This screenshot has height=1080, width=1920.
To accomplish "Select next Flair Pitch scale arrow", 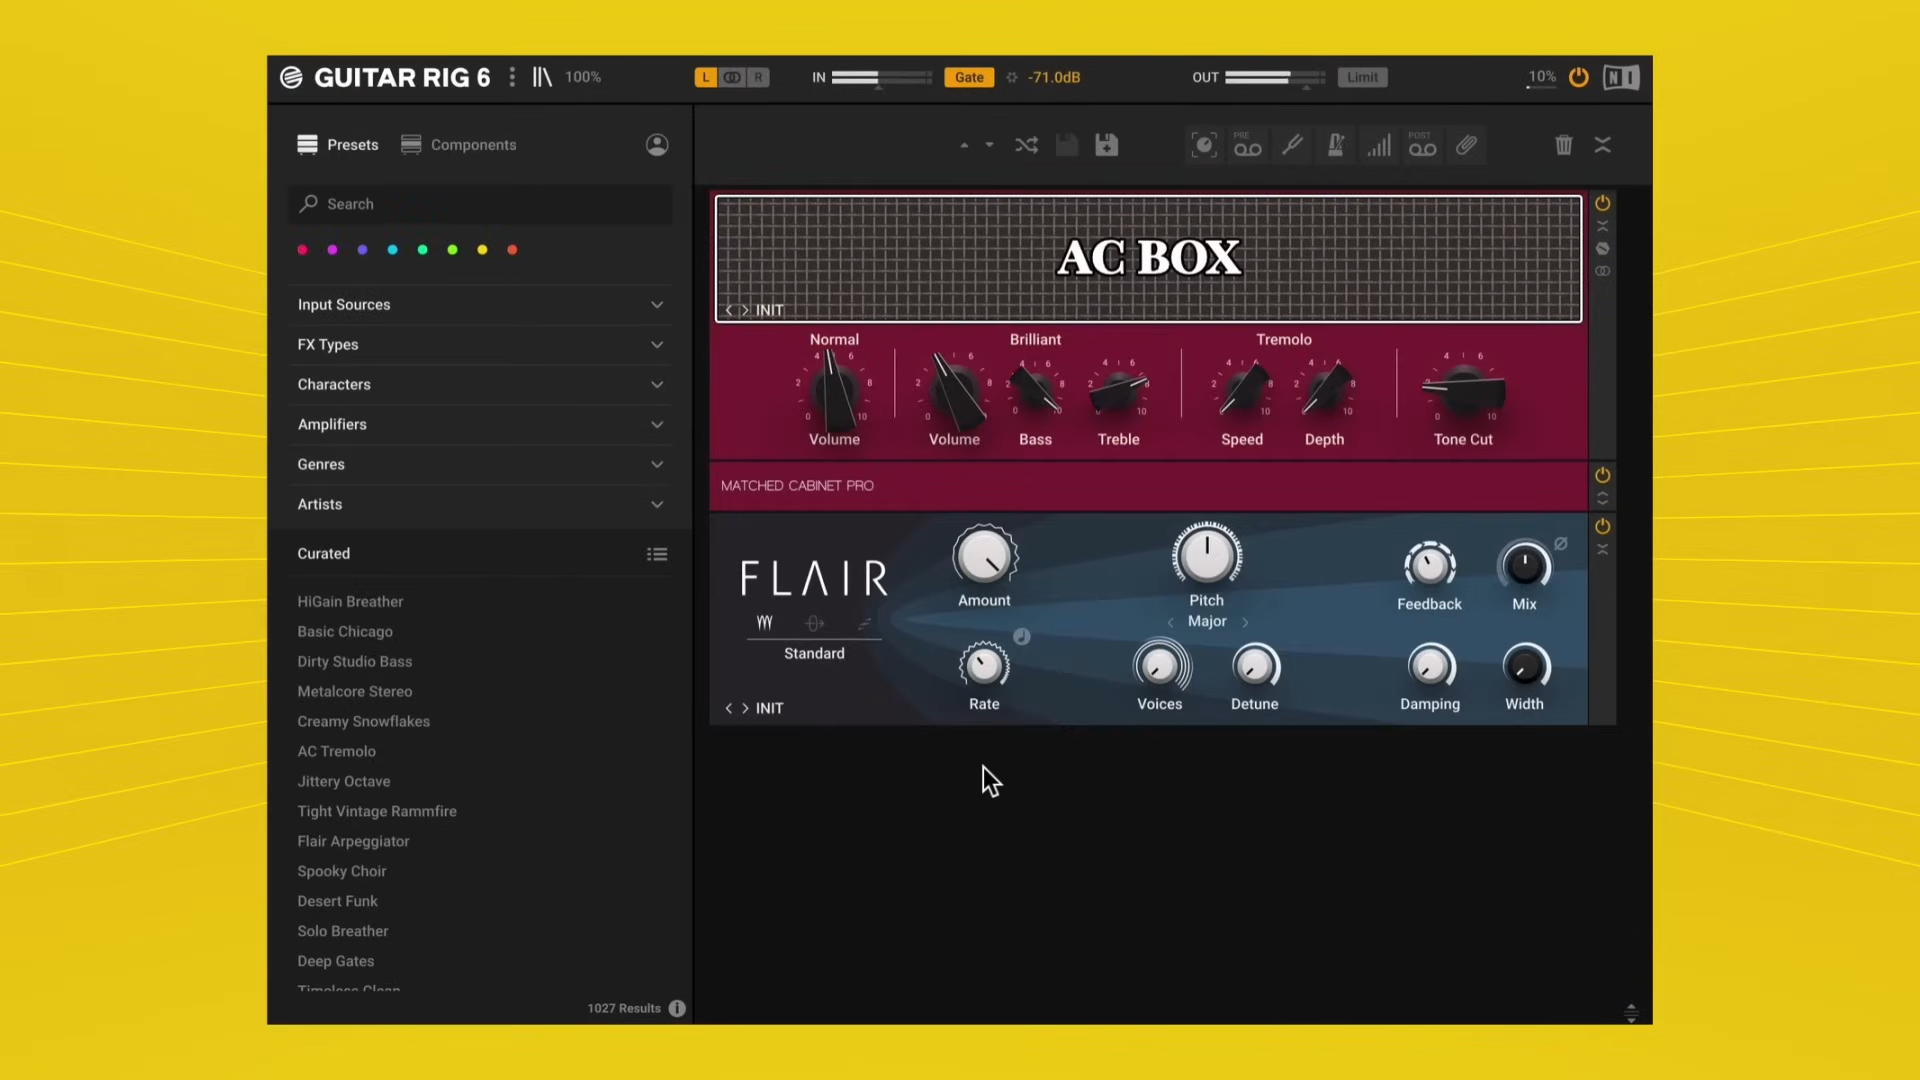I will 1245,622.
